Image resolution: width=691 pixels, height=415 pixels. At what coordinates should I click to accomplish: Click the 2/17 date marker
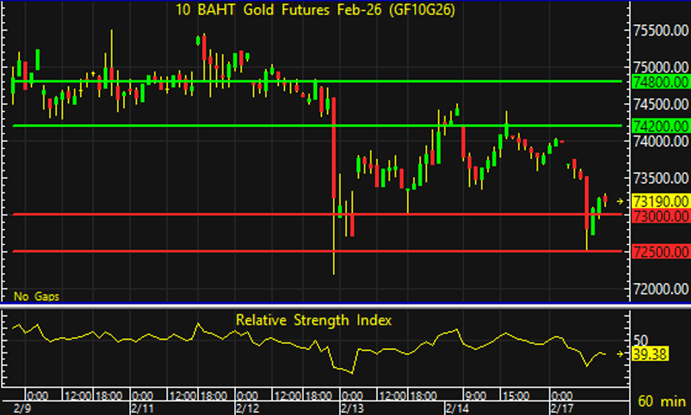tap(565, 408)
